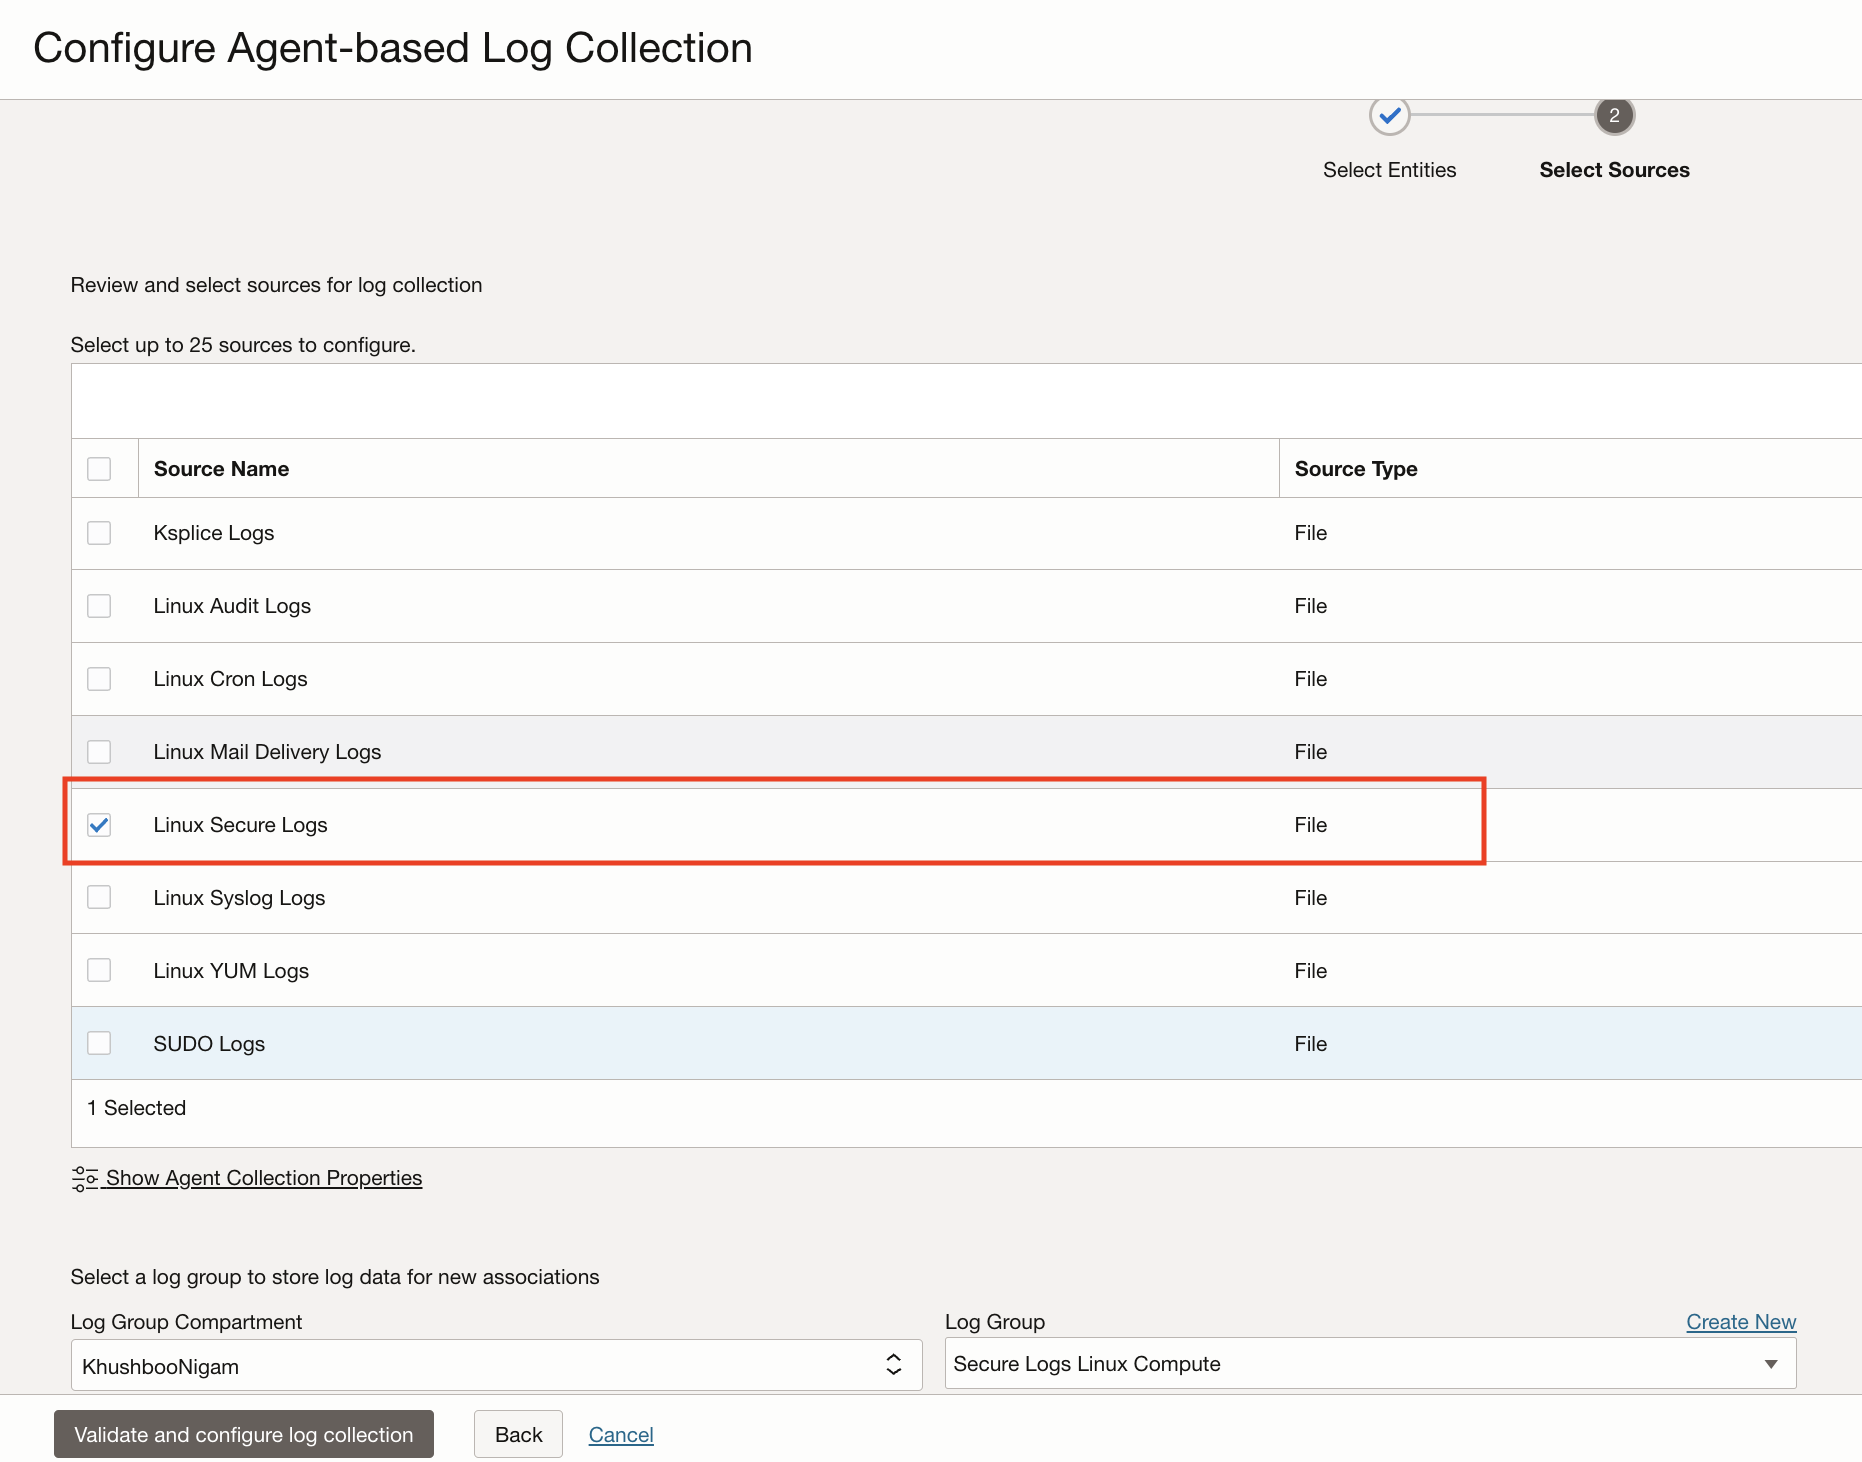Screen dimensions: 1862x1462
Task: Tick the Linux Mail Delivery Logs checkbox
Action: point(99,752)
